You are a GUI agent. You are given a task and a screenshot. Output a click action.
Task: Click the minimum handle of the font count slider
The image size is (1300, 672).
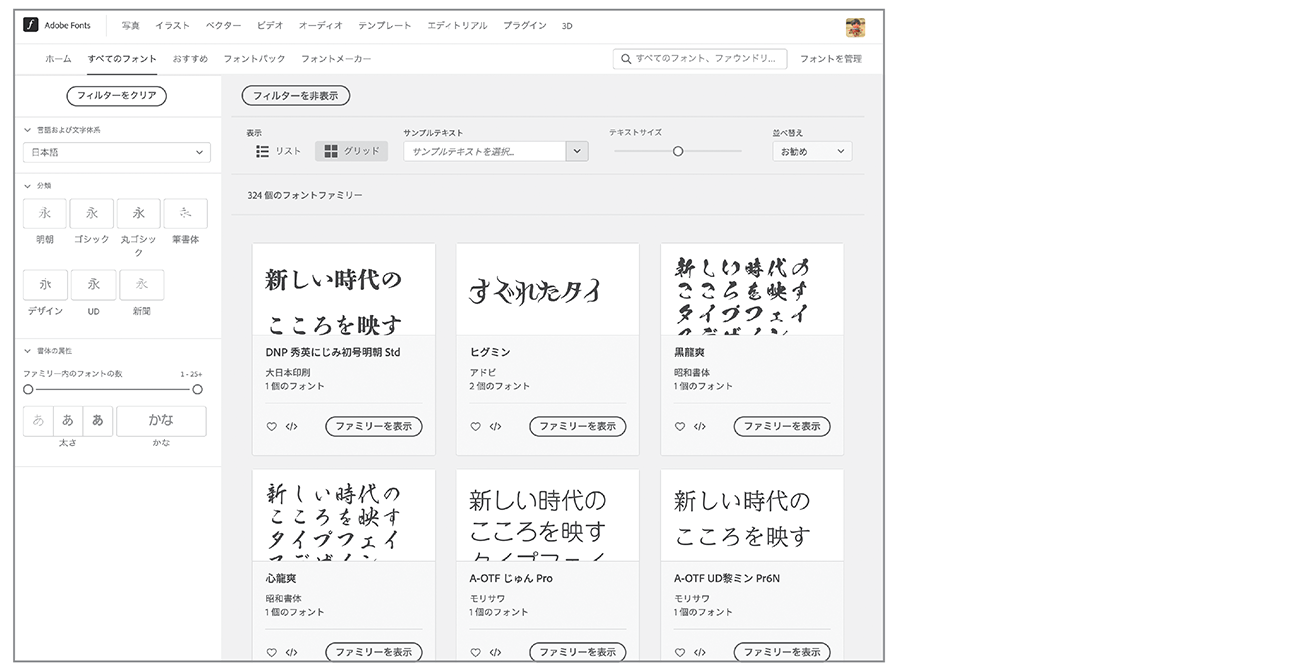pos(28,389)
